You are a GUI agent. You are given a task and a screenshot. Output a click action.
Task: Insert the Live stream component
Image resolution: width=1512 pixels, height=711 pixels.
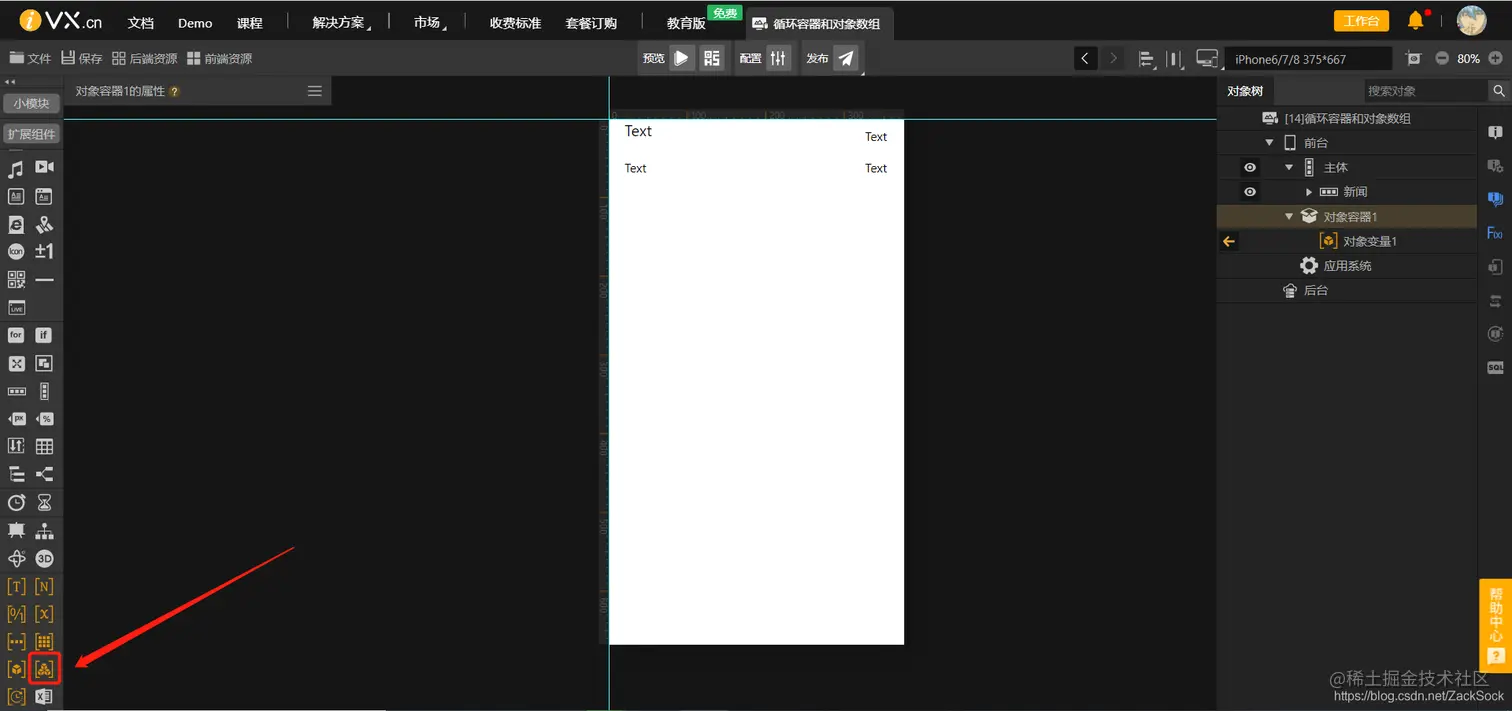pyautogui.click(x=16, y=308)
